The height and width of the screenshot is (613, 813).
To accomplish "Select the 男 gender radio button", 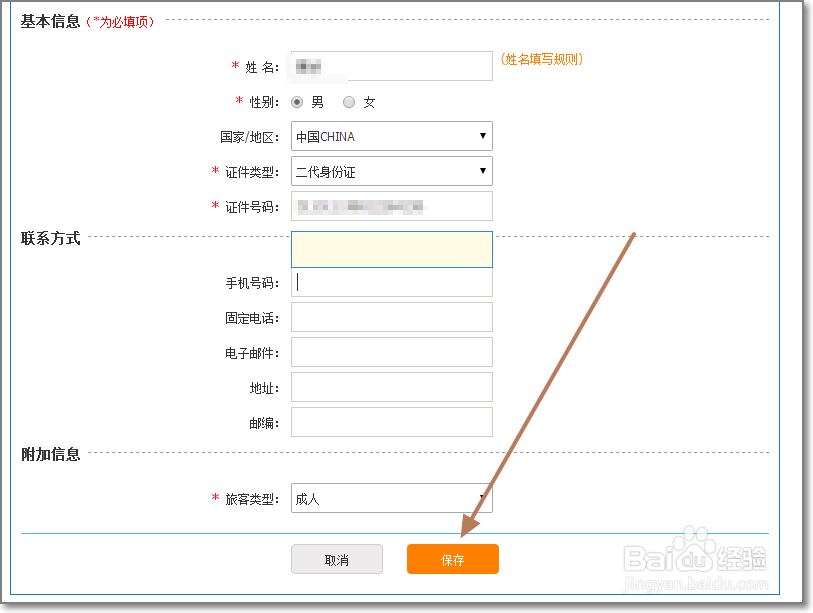I will (297, 101).
